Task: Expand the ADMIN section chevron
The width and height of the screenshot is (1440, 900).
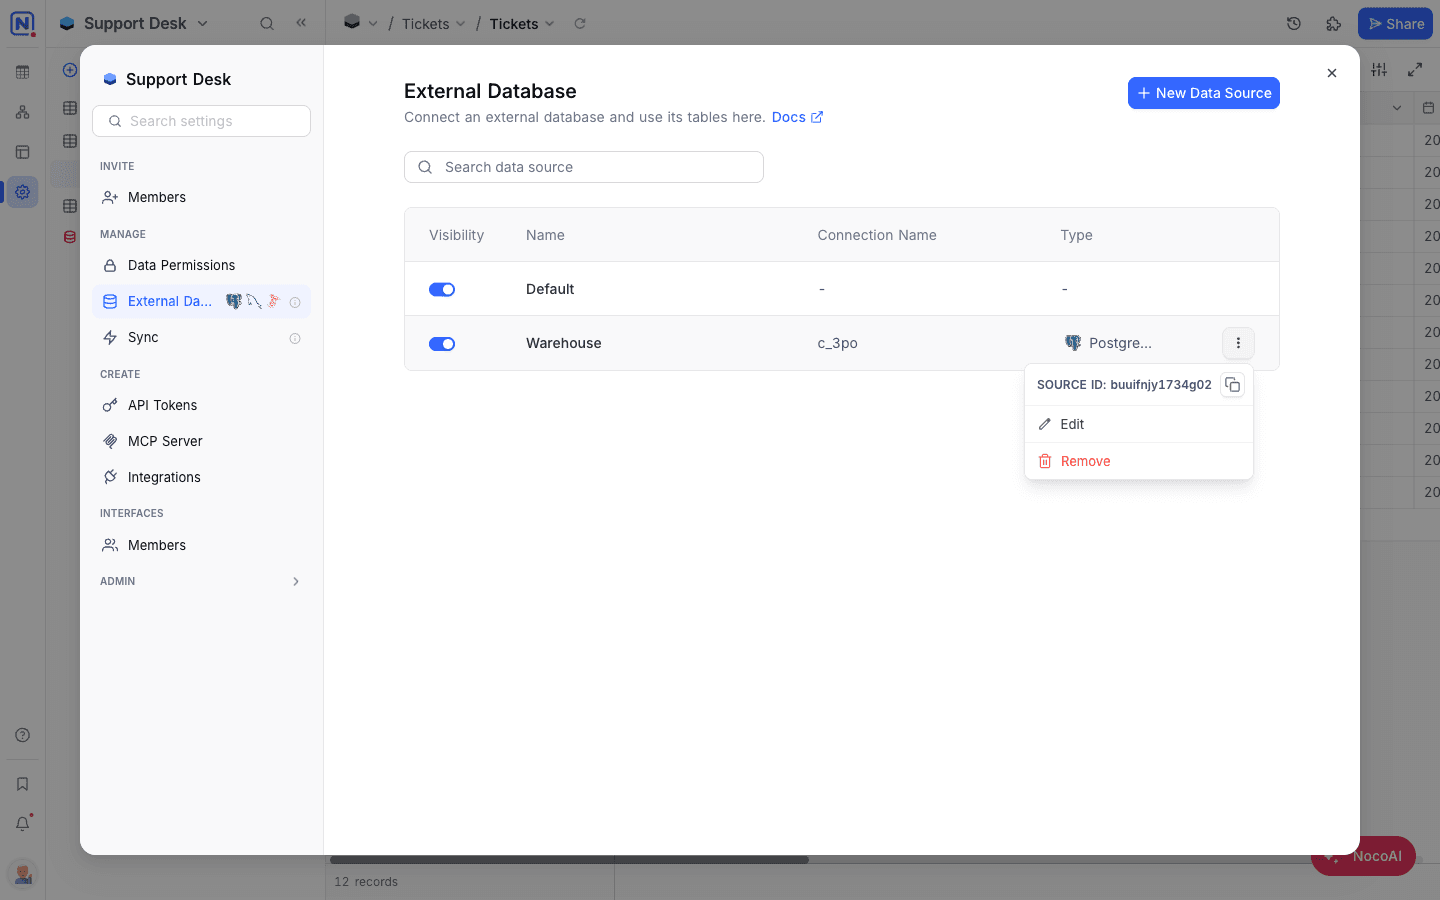Action: (x=296, y=581)
